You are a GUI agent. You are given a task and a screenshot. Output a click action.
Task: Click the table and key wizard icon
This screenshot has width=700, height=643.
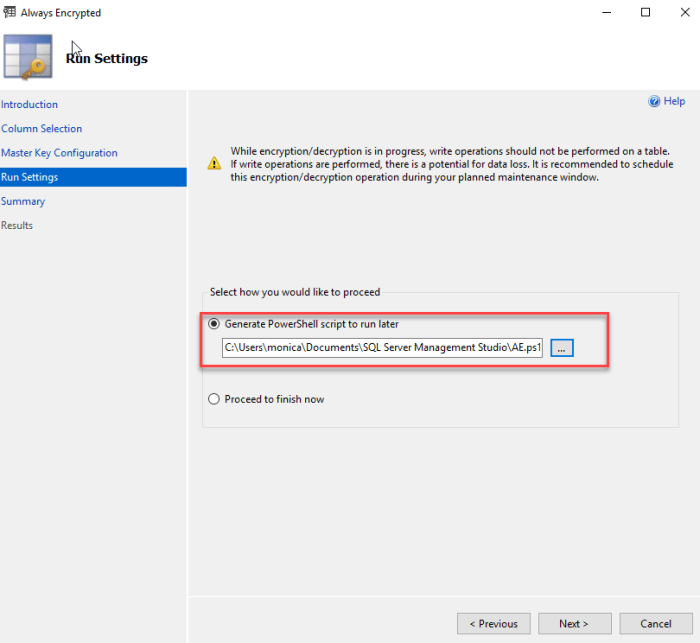coord(28,58)
